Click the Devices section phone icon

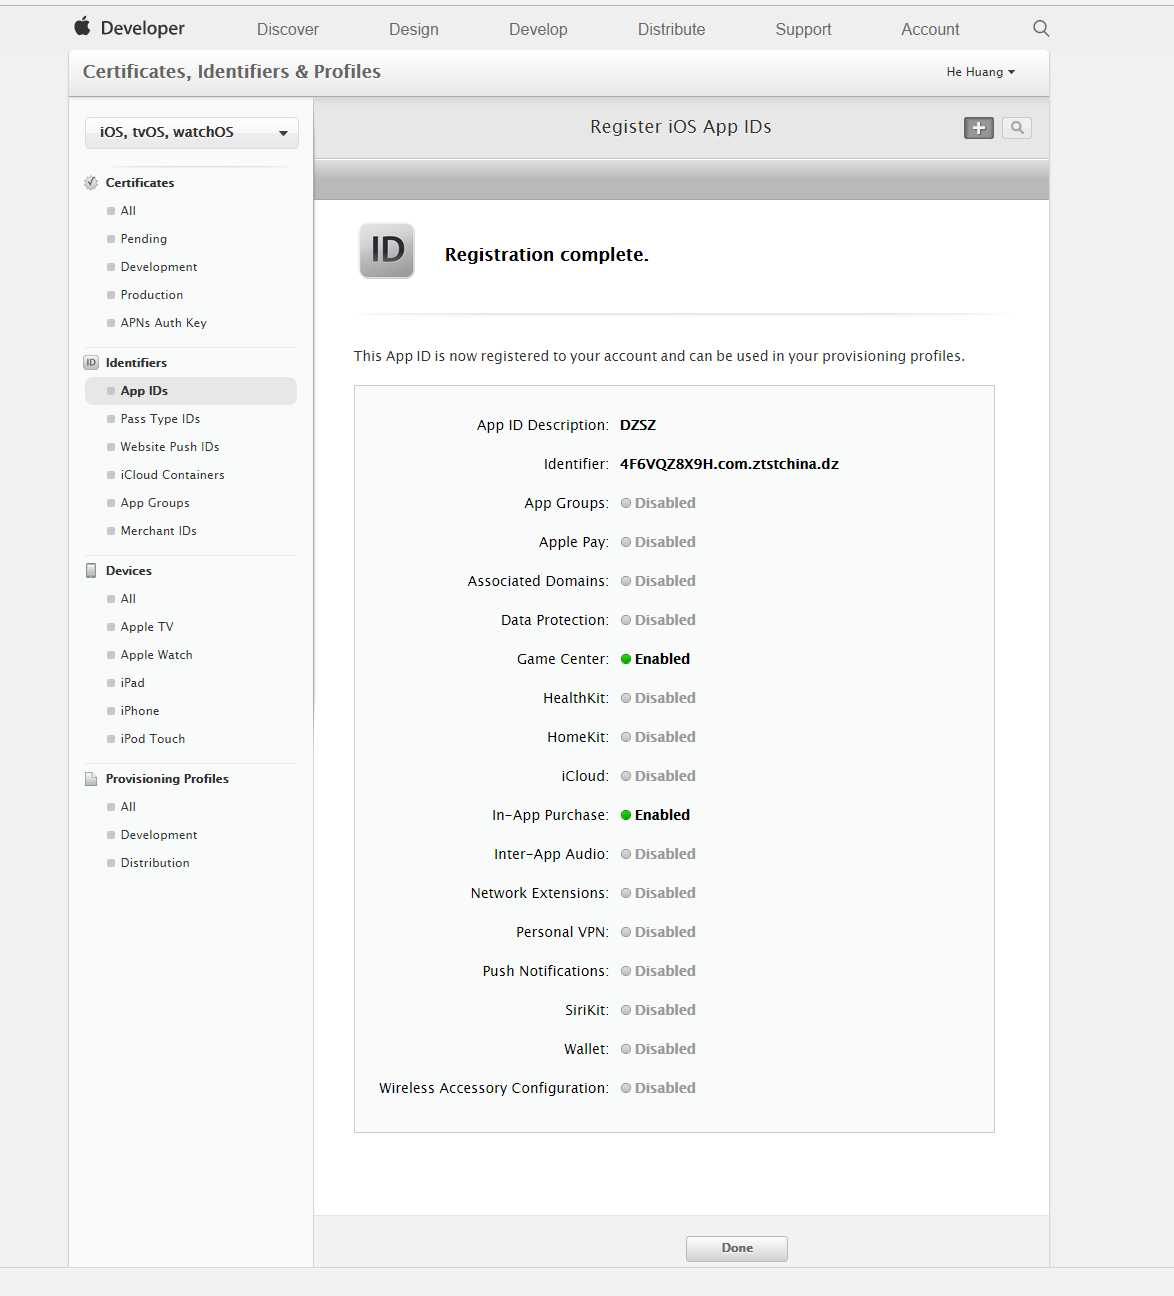[x=91, y=571]
